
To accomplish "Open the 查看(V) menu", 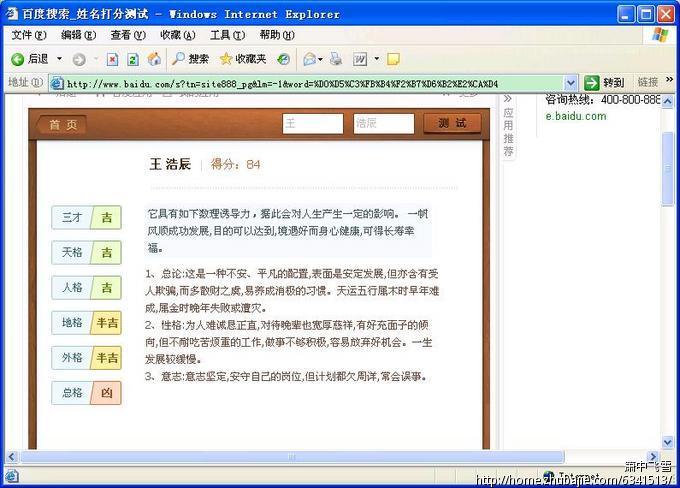I will 127,35.
